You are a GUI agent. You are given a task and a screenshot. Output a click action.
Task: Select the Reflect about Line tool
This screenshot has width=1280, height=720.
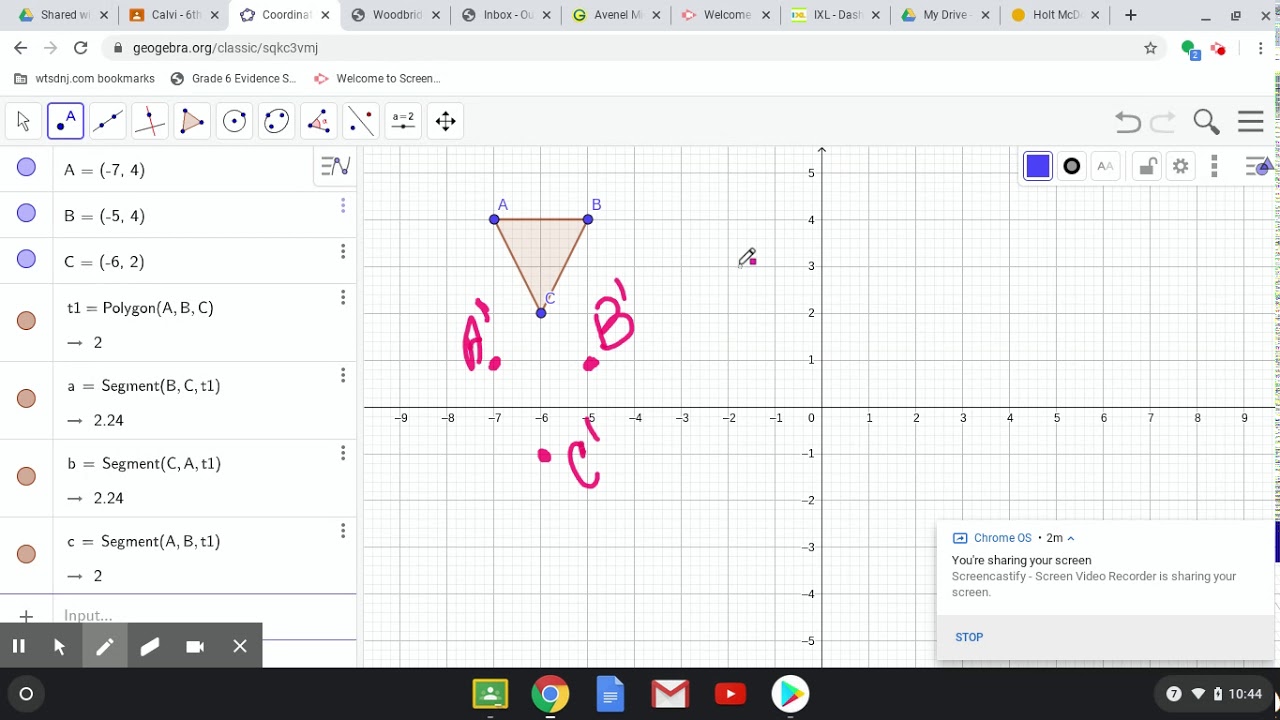[x=360, y=121]
